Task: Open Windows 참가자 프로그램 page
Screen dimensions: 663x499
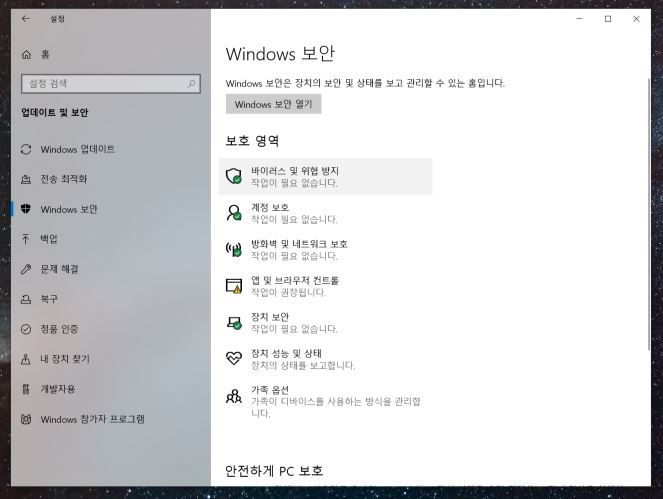Action: tap(93, 419)
